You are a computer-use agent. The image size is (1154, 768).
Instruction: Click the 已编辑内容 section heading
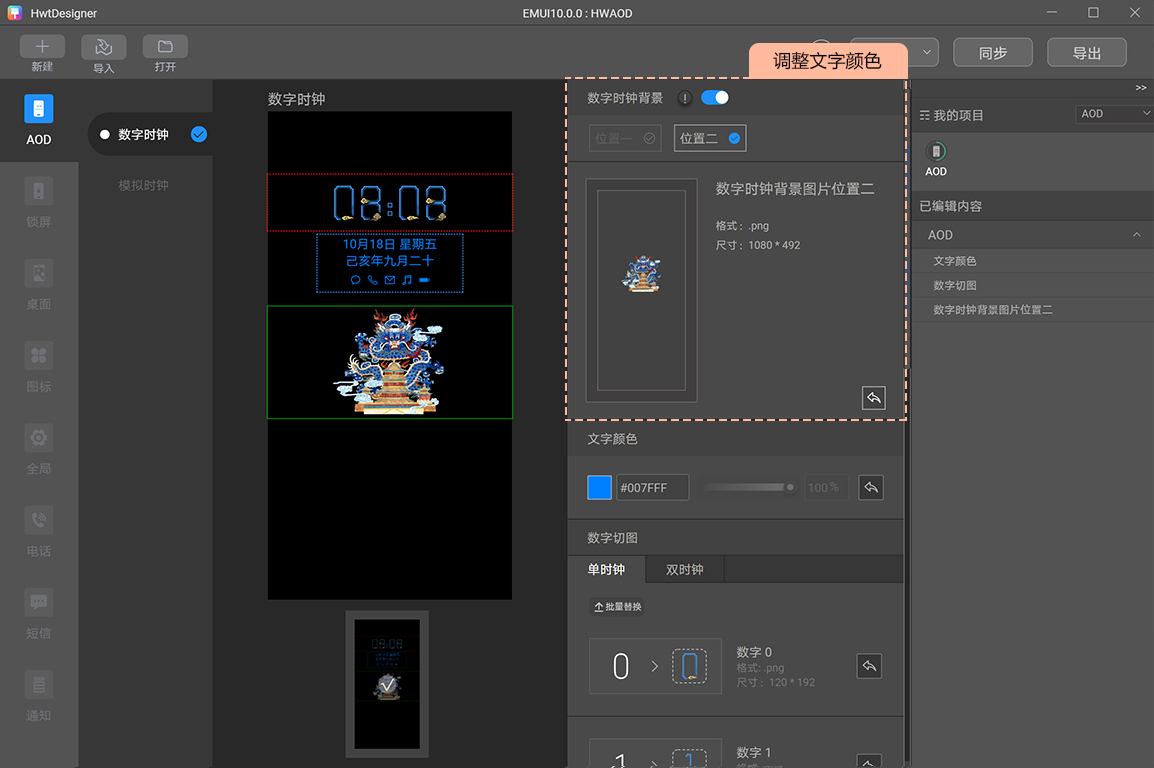pyautogui.click(x=950, y=206)
